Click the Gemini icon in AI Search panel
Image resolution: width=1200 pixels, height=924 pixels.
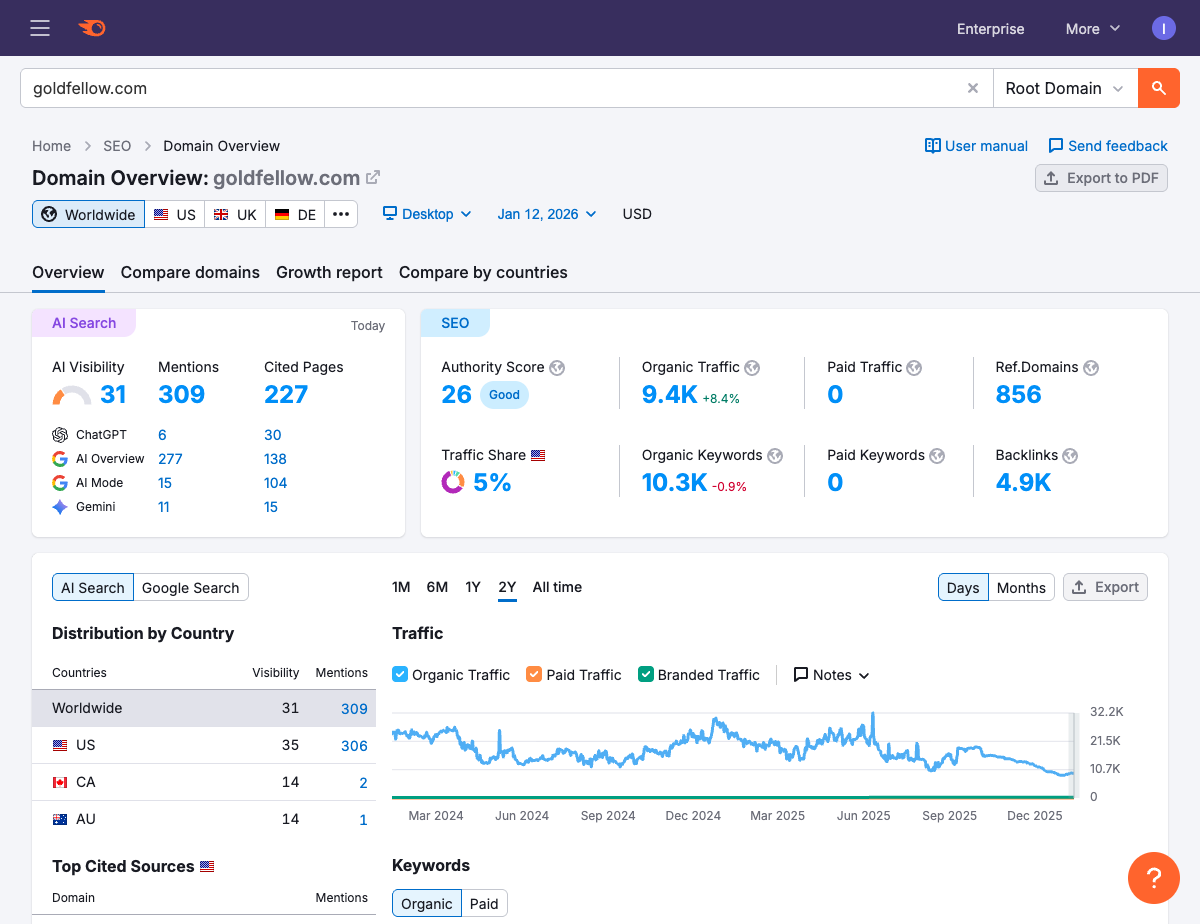[x=58, y=507]
